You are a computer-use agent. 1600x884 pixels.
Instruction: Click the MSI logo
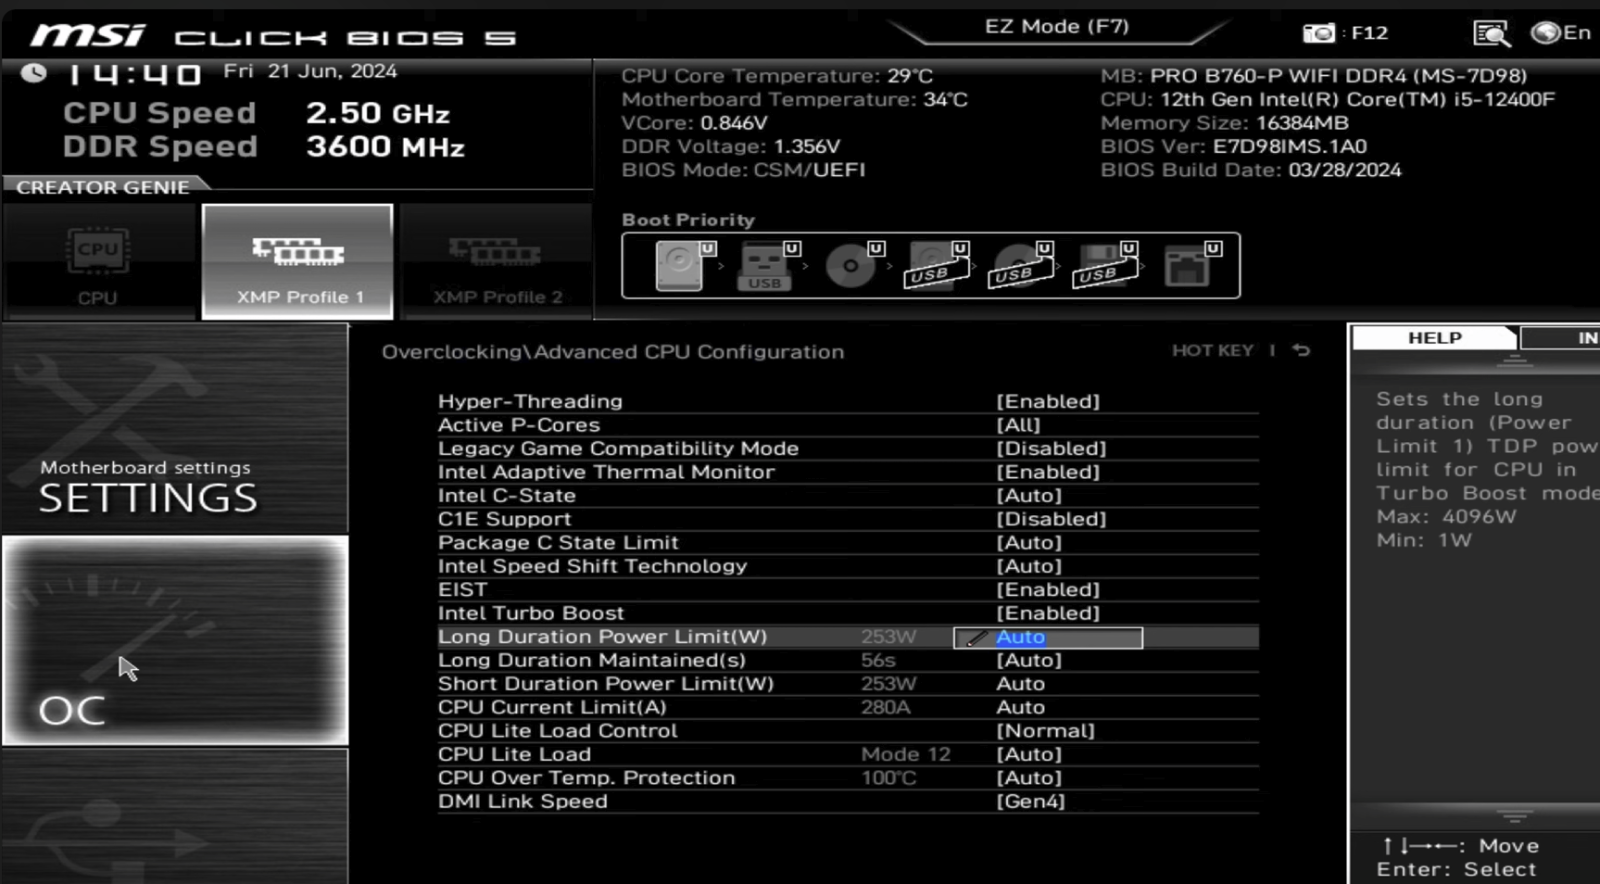(88, 36)
